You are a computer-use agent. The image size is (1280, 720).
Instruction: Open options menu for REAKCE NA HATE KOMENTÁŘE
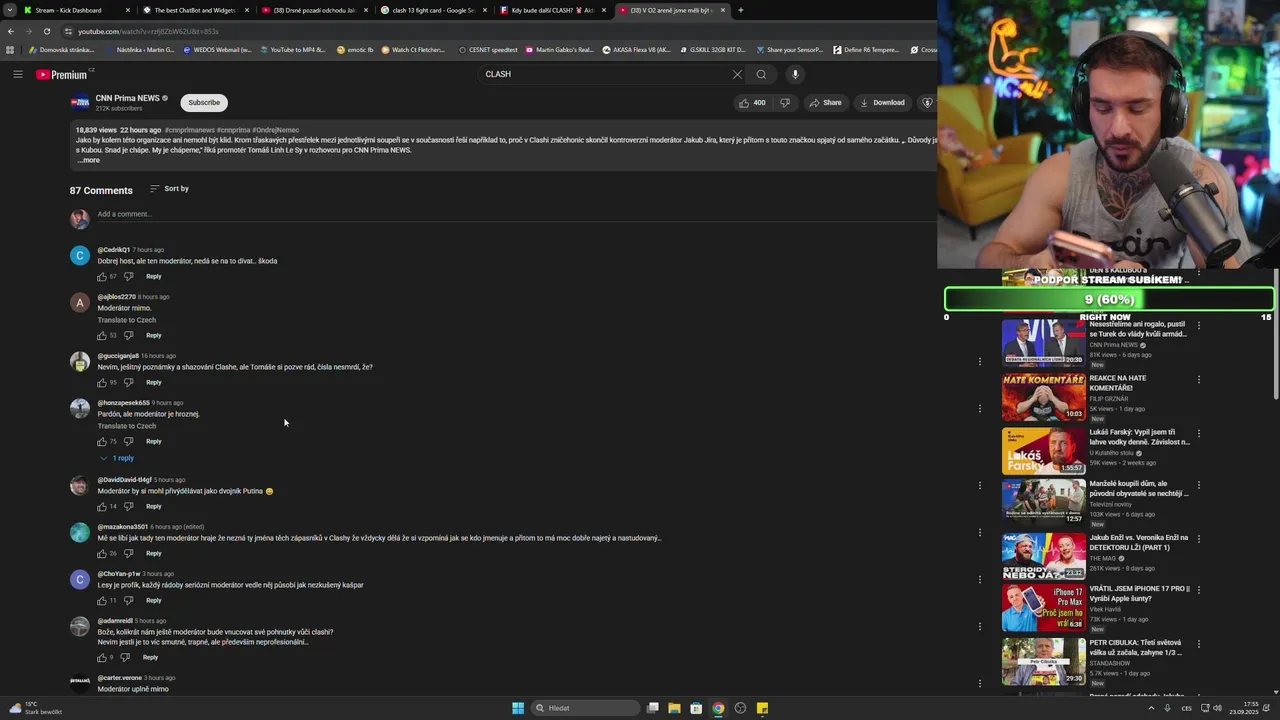(x=1198, y=380)
